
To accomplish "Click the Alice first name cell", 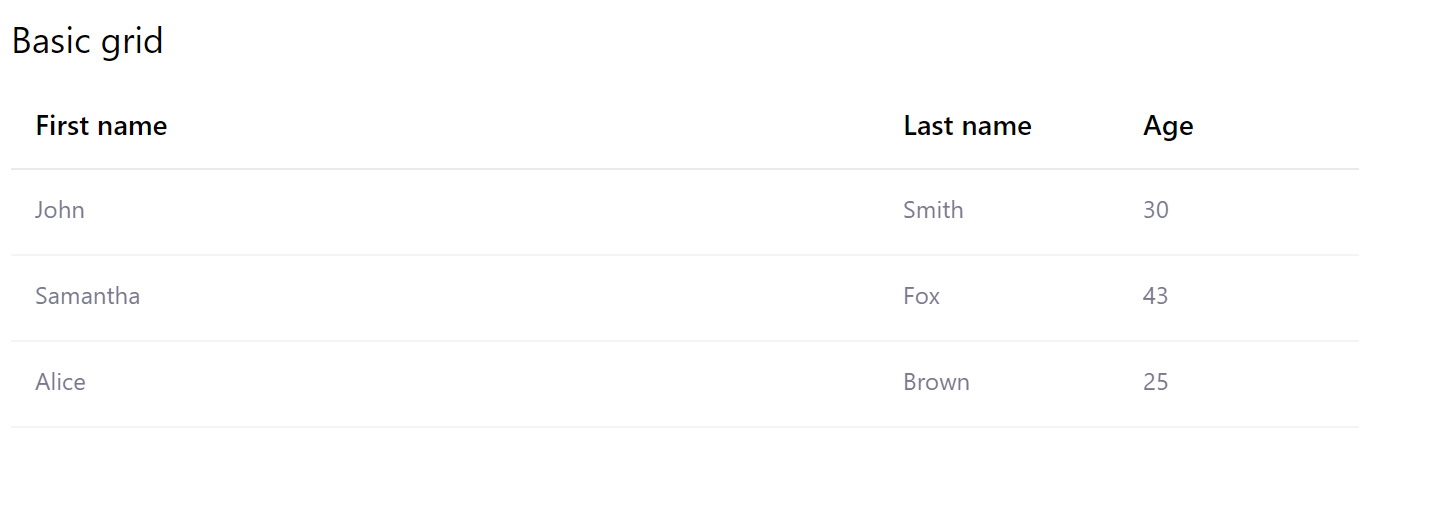I will (x=60, y=382).
